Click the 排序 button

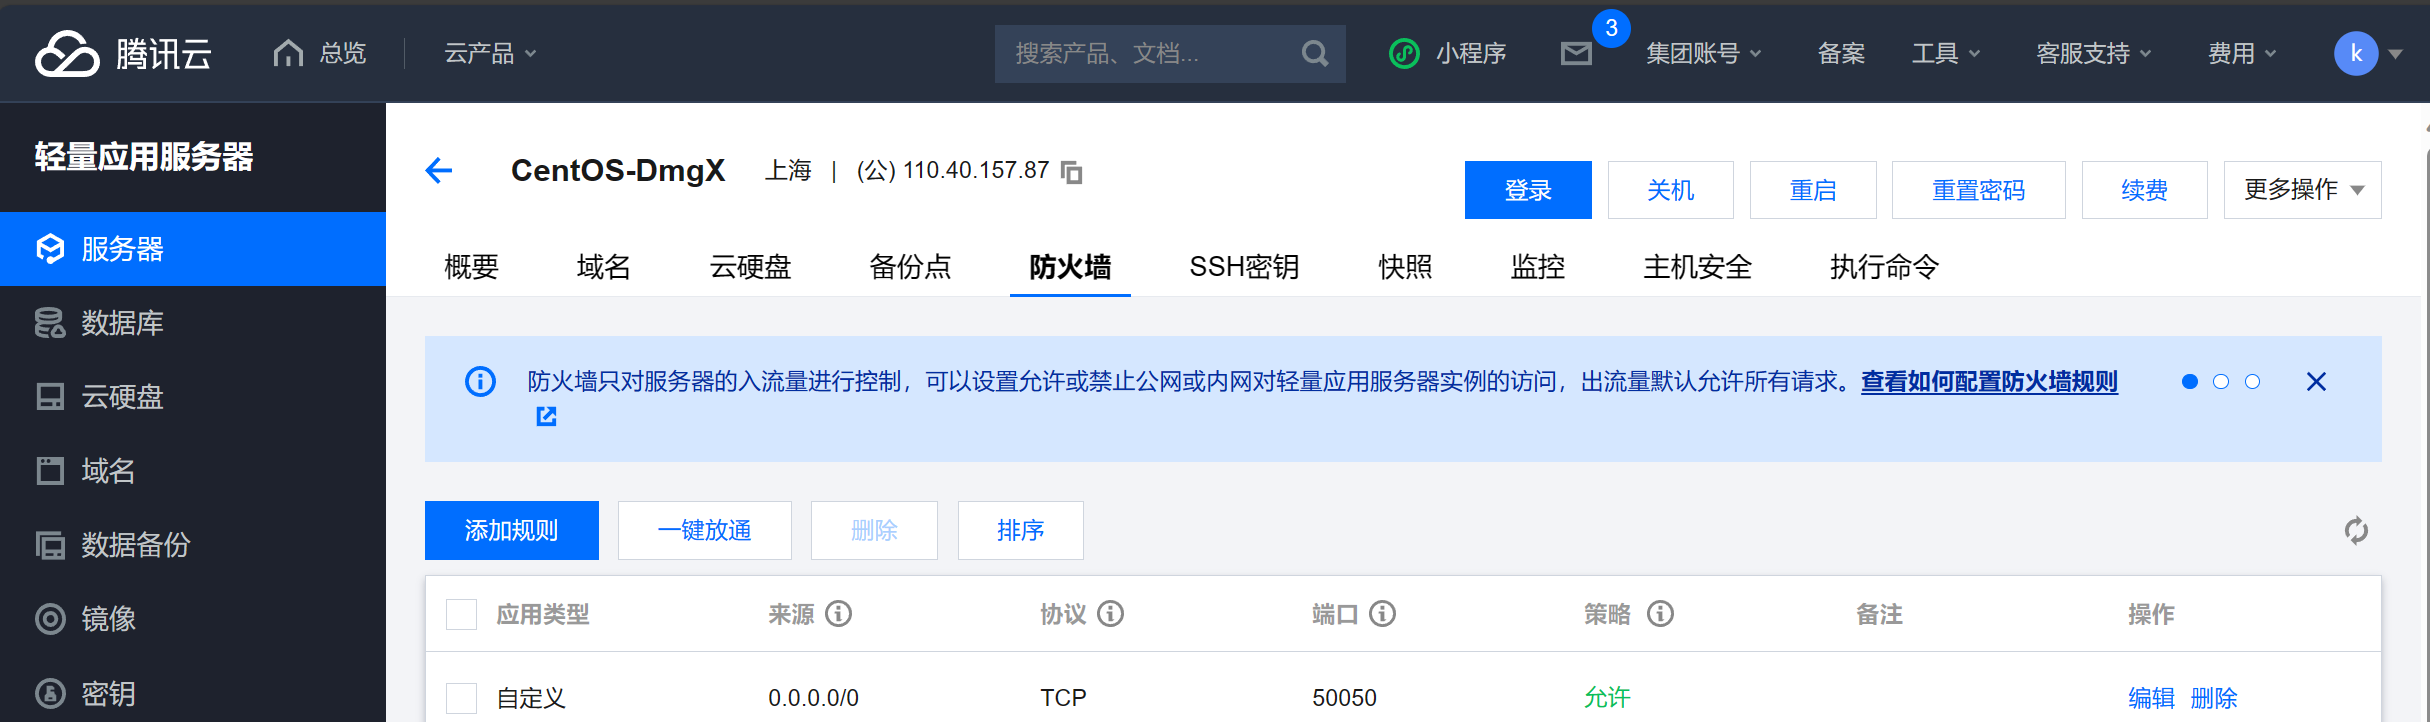(x=1020, y=530)
